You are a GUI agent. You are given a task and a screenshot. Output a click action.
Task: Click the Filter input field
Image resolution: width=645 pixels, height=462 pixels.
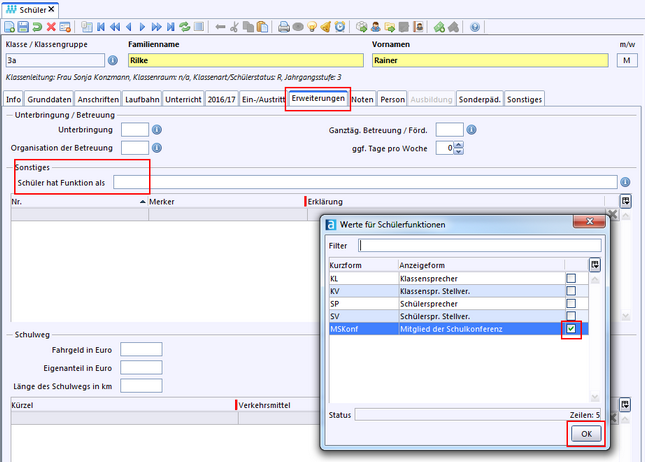[x=480, y=245]
